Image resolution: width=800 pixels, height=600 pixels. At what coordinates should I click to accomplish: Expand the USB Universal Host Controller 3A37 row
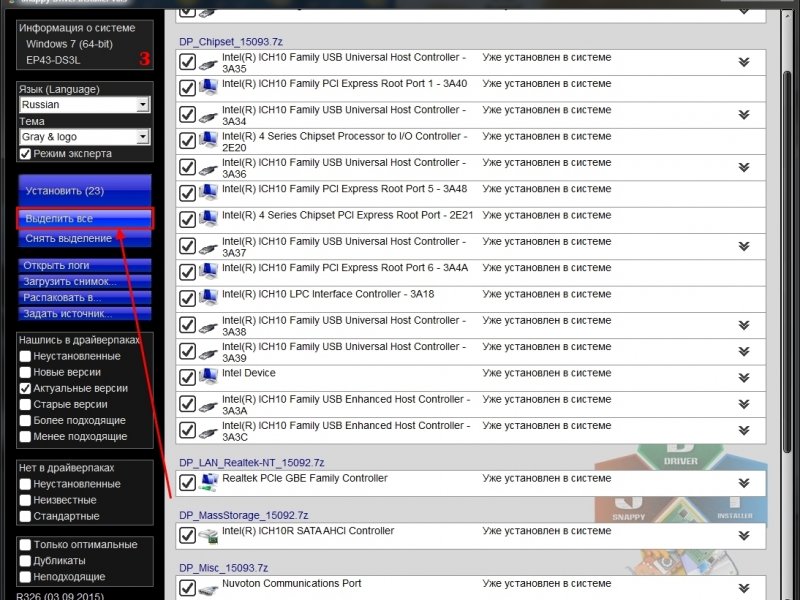pos(744,246)
